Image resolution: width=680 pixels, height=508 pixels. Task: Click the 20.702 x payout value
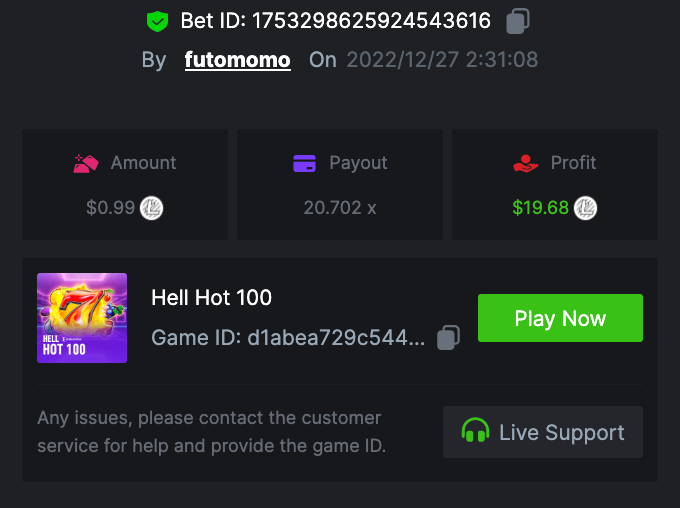340,208
